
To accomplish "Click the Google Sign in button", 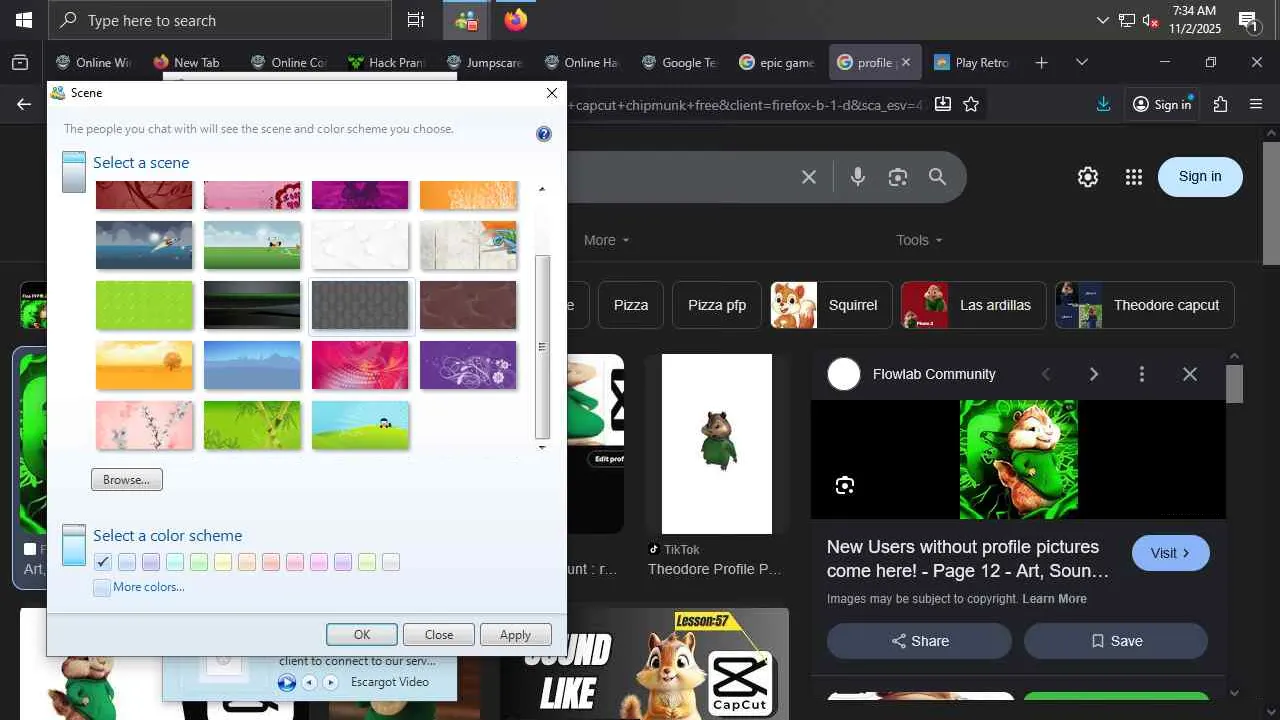I will 1200,177.
